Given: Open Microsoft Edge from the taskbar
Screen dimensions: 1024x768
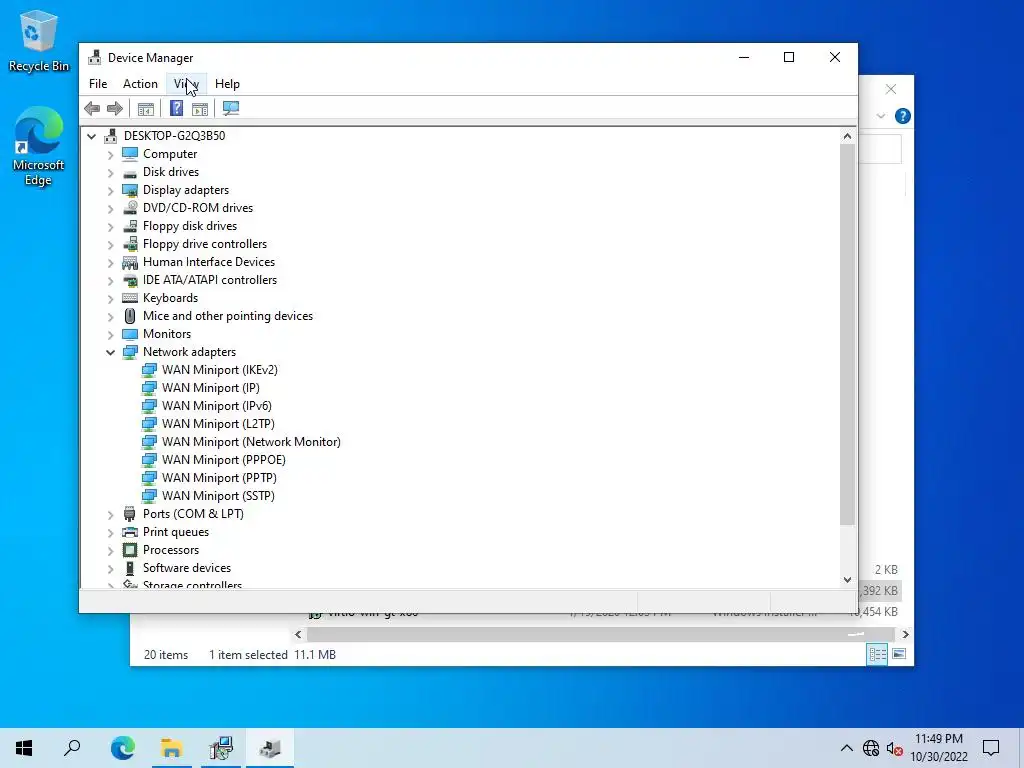Looking at the screenshot, I should click(123, 748).
